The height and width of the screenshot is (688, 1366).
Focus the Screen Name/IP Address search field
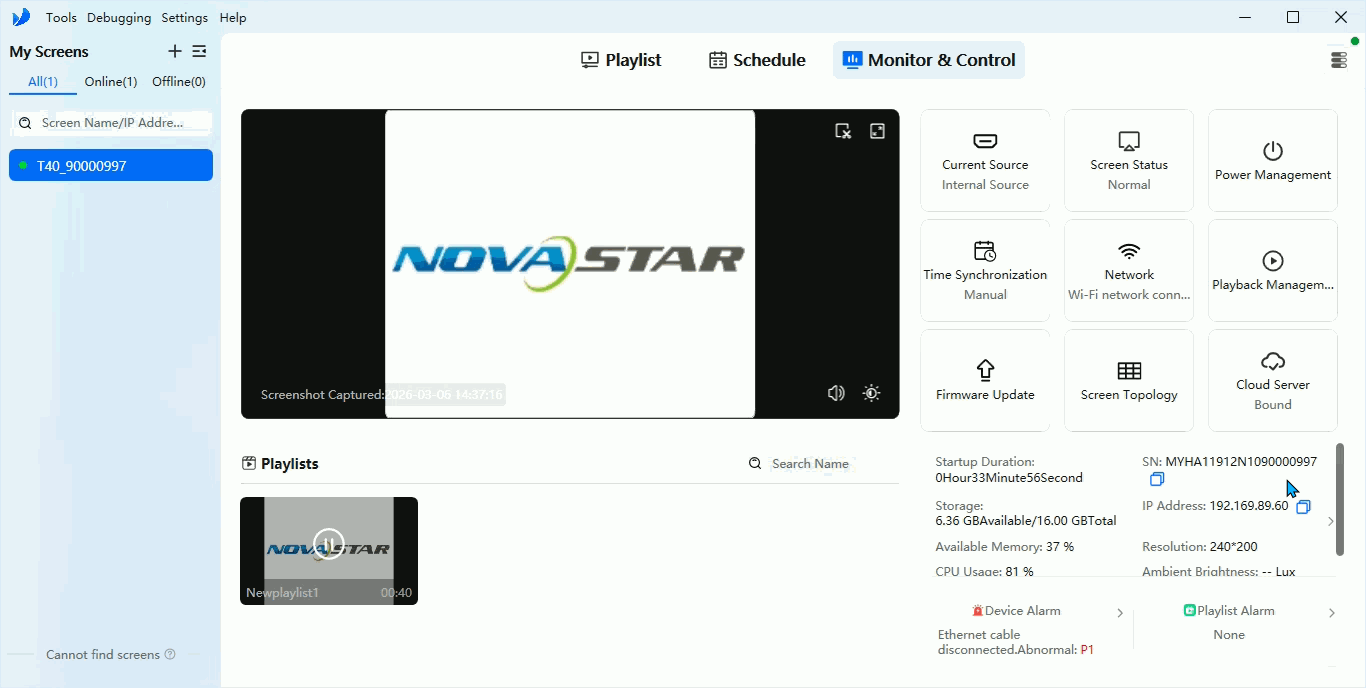(x=111, y=122)
